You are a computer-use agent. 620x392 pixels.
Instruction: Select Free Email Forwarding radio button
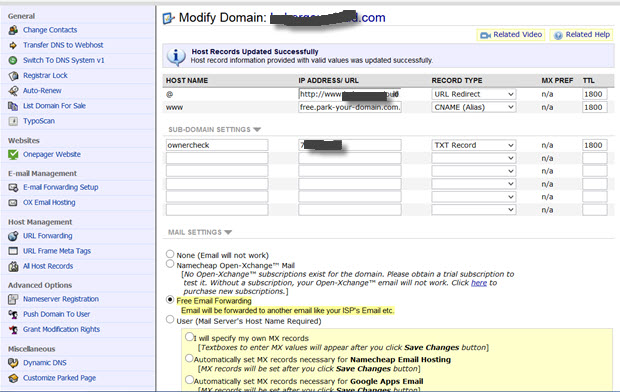click(170, 299)
